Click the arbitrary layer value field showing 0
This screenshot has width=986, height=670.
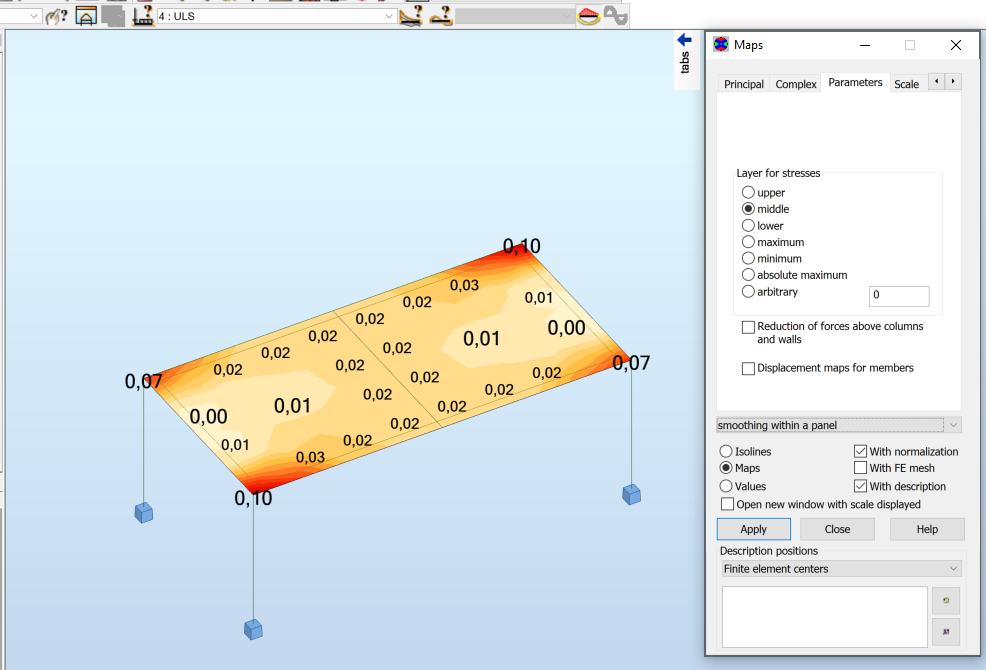(898, 296)
